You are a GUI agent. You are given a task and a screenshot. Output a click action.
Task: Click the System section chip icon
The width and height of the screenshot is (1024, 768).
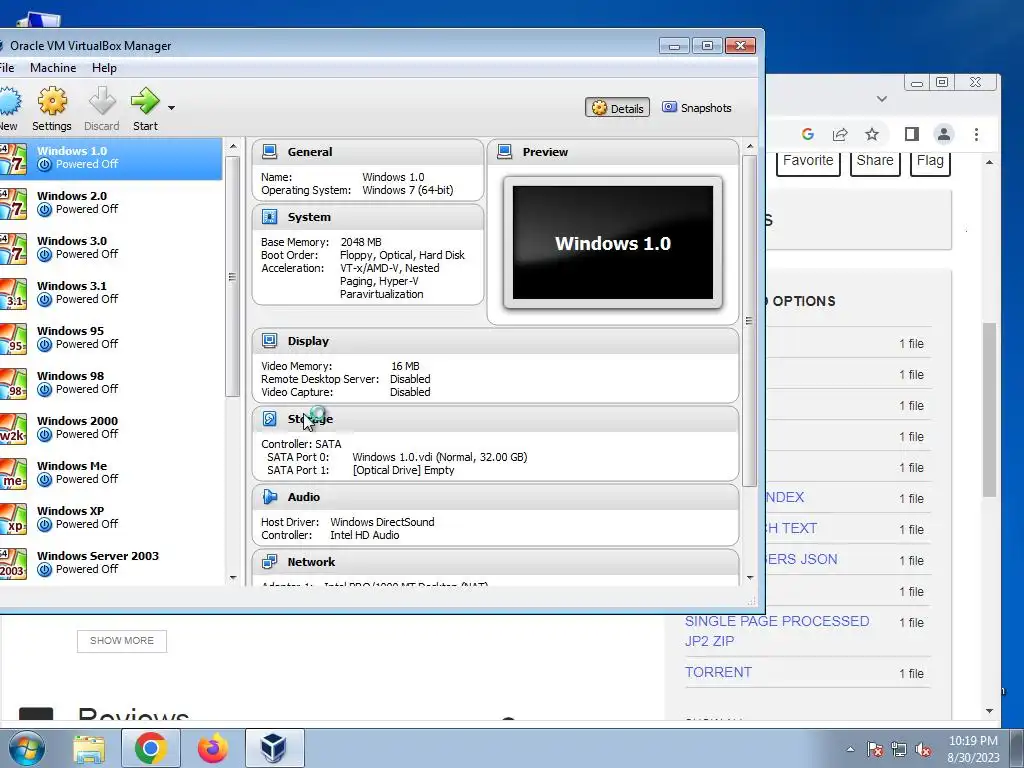coord(269,217)
